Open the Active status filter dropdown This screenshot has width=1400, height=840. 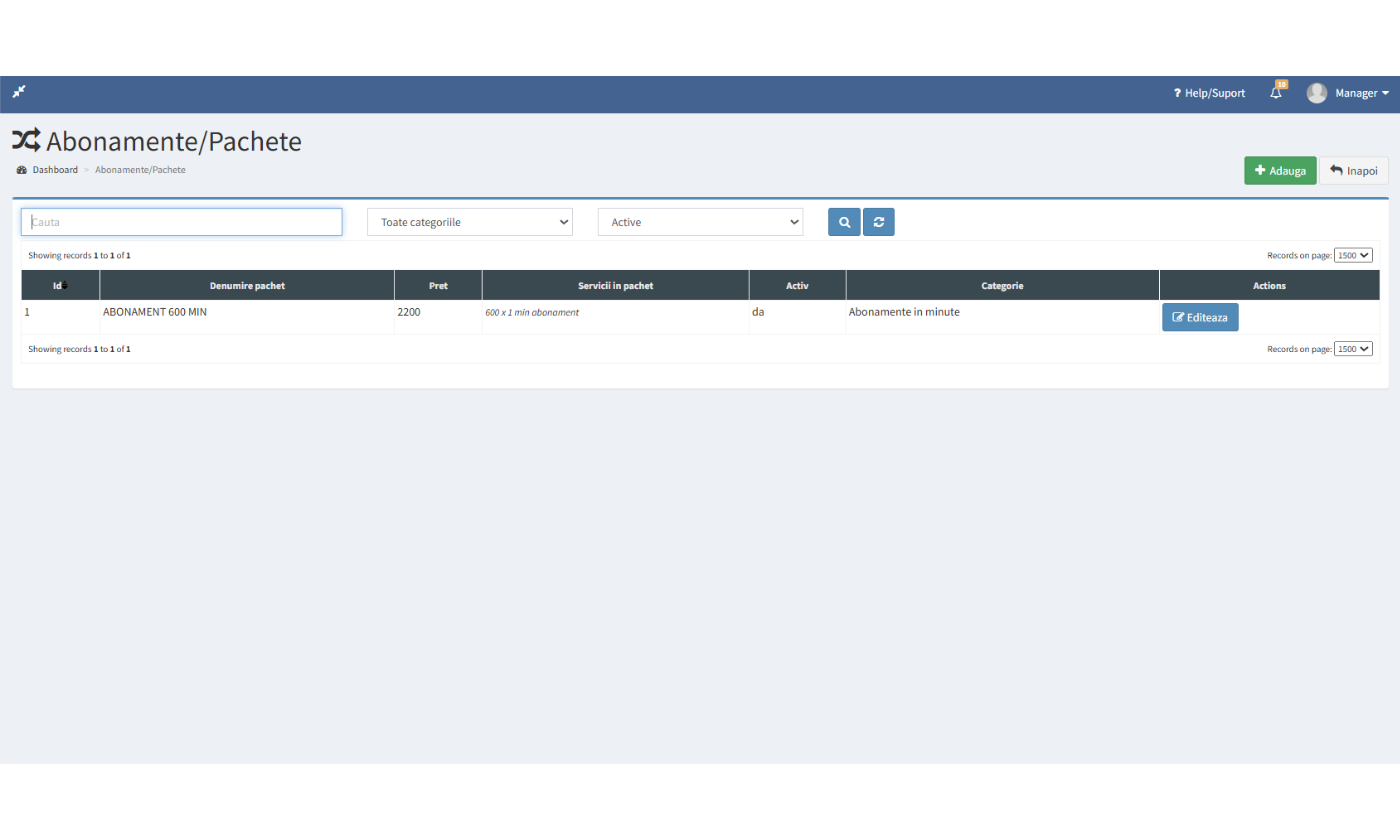point(700,222)
